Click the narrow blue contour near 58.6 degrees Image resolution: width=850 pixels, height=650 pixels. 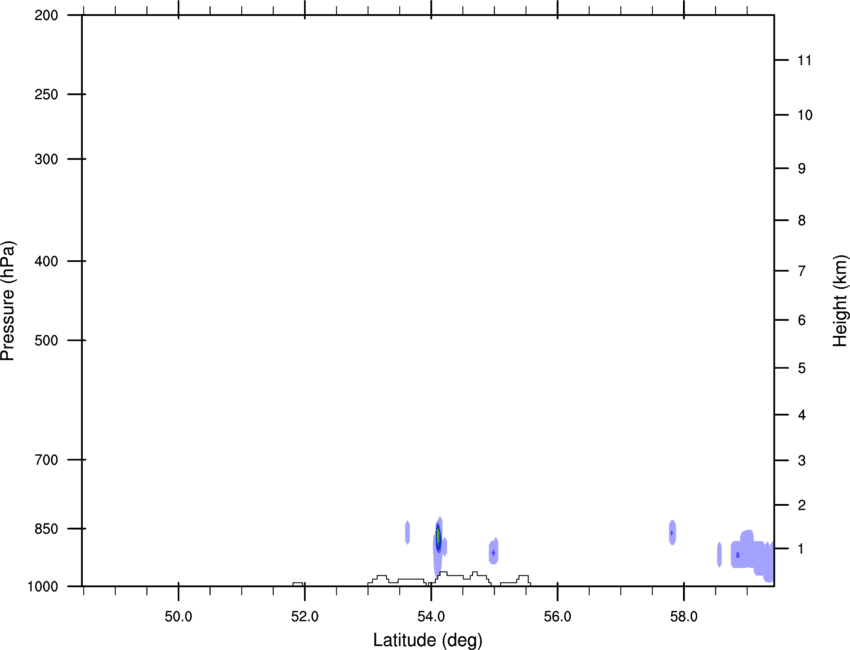[x=719, y=555]
